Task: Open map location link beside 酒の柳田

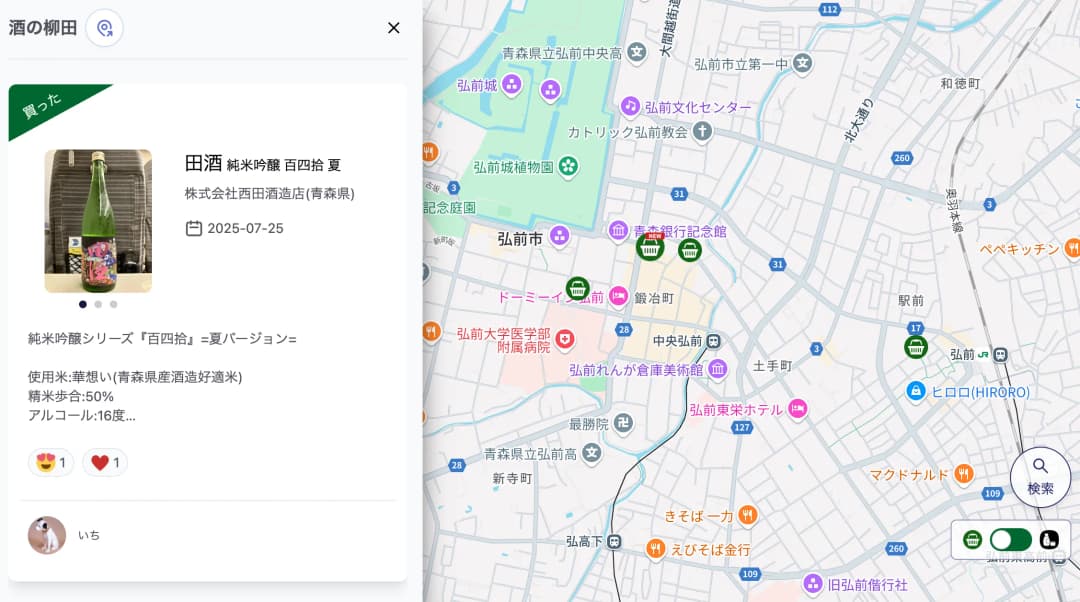Action: pos(104,28)
